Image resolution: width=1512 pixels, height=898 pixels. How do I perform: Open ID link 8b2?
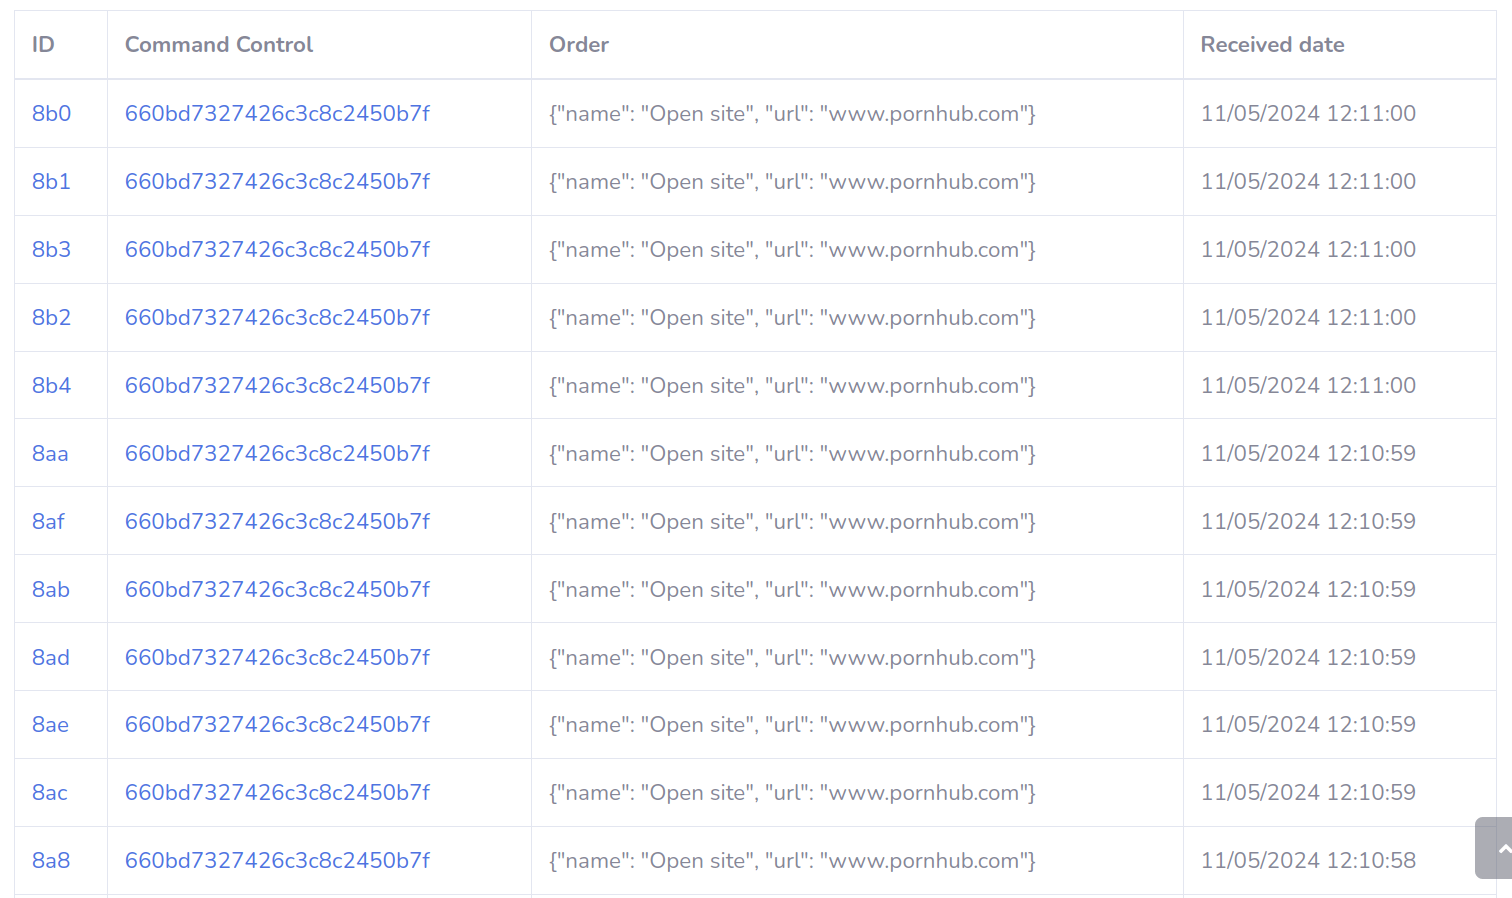click(x=51, y=318)
